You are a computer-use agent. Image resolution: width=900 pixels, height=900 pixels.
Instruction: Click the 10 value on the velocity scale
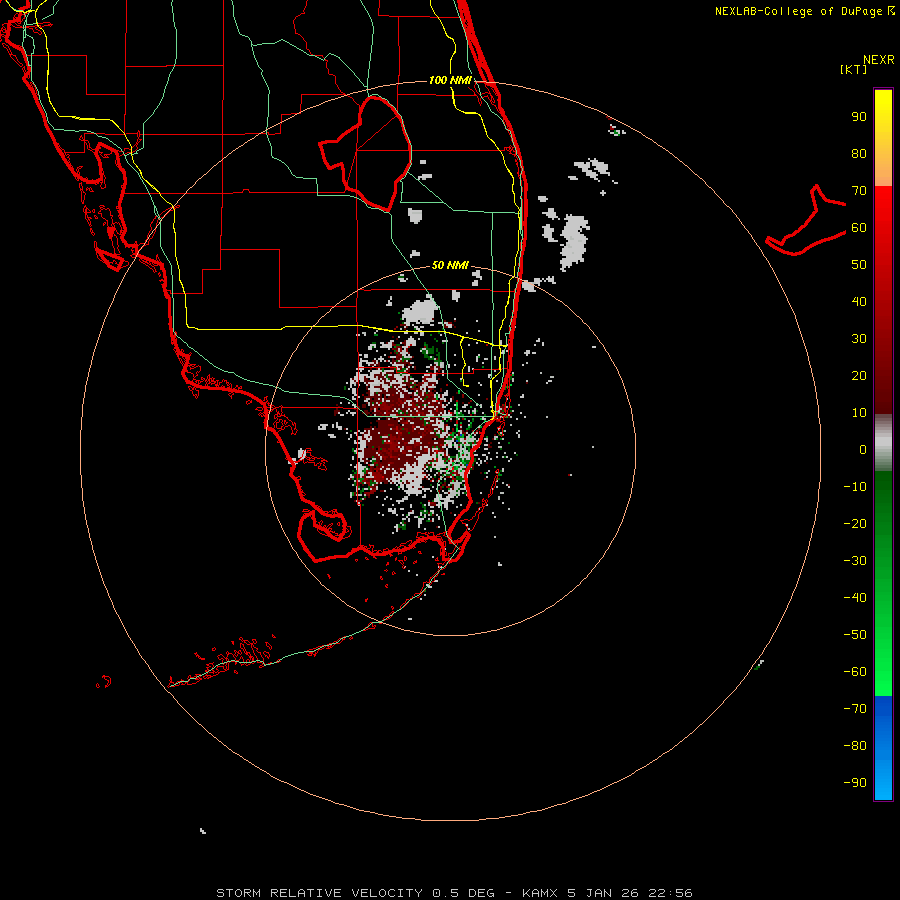pos(859,413)
